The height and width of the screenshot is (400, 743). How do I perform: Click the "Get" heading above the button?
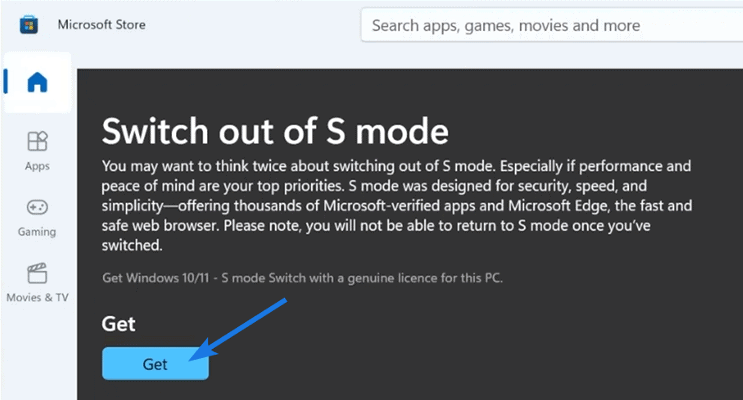[118, 324]
